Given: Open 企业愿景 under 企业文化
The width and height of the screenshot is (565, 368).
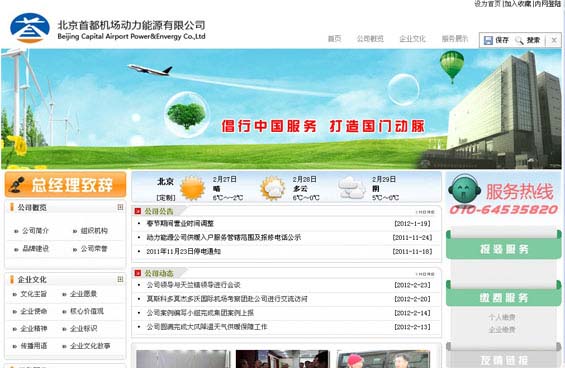Looking at the screenshot, I should point(83,294).
